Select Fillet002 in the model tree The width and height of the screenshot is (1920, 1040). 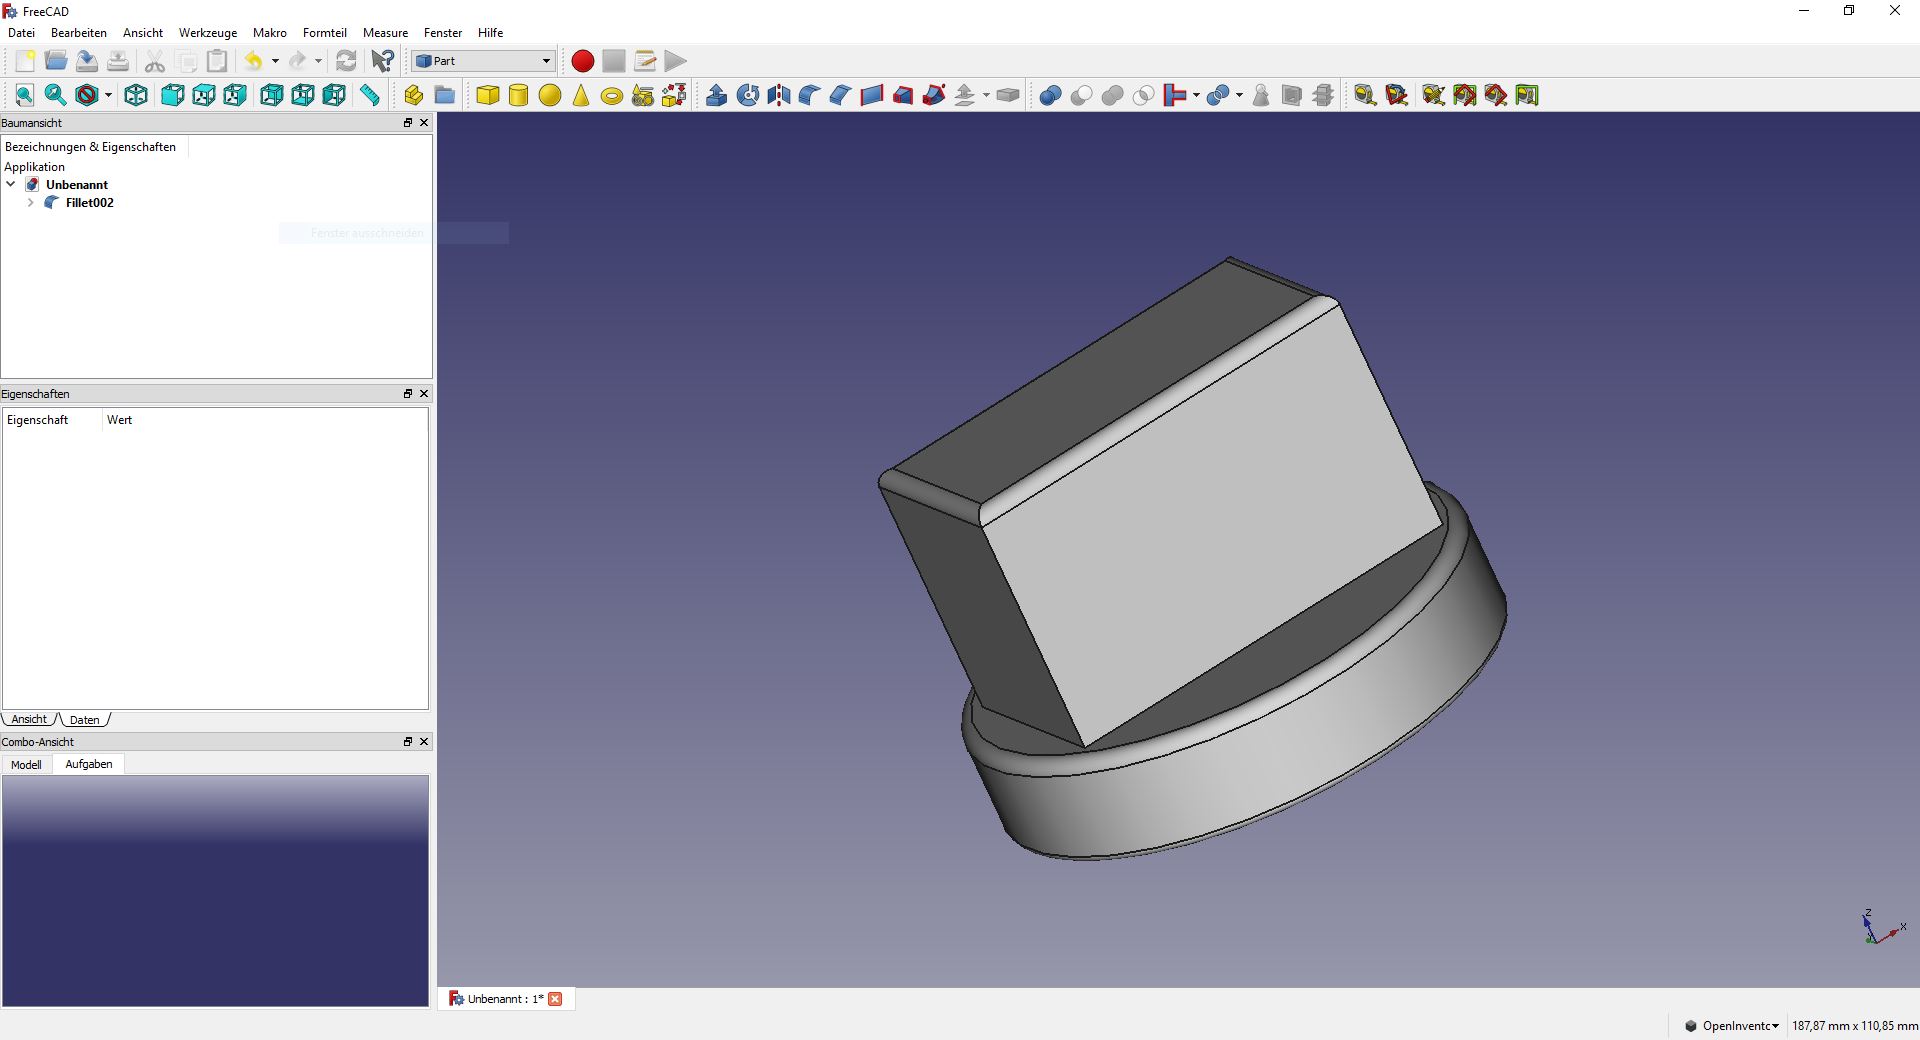[90, 202]
